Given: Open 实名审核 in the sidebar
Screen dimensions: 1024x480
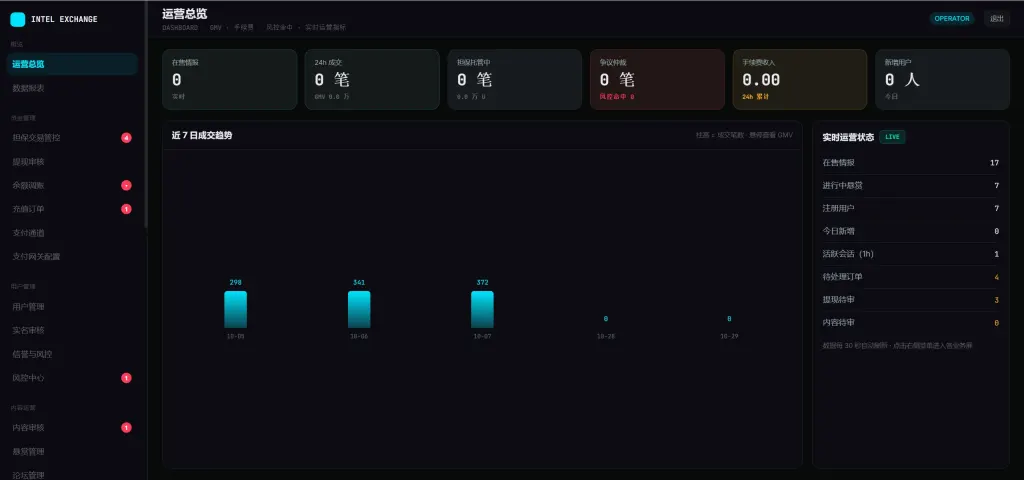Looking at the screenshot, I should (72, 330).
